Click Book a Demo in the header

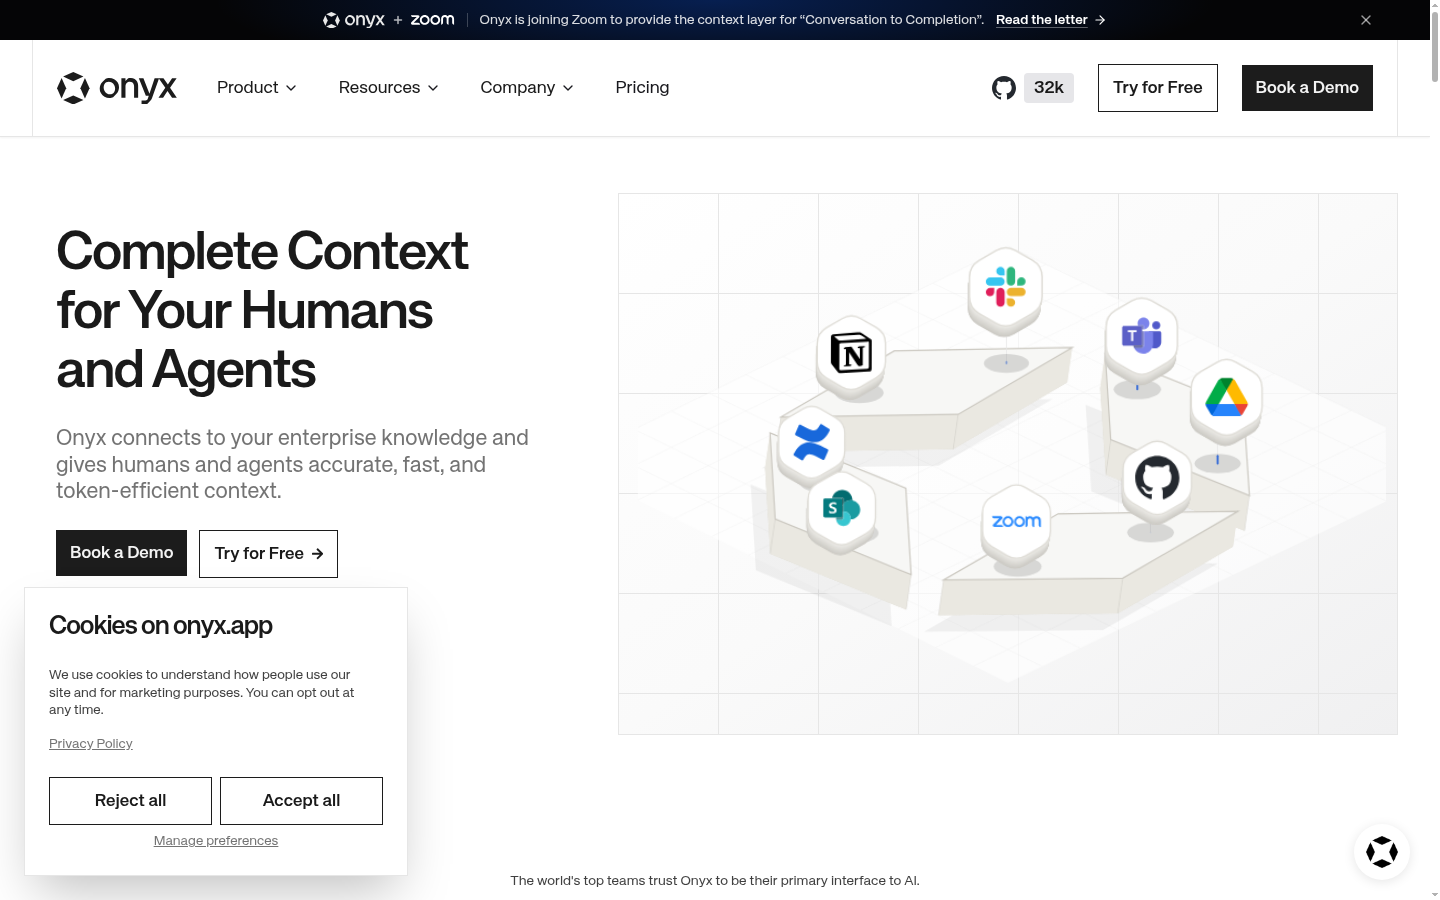coord(1307,88)
